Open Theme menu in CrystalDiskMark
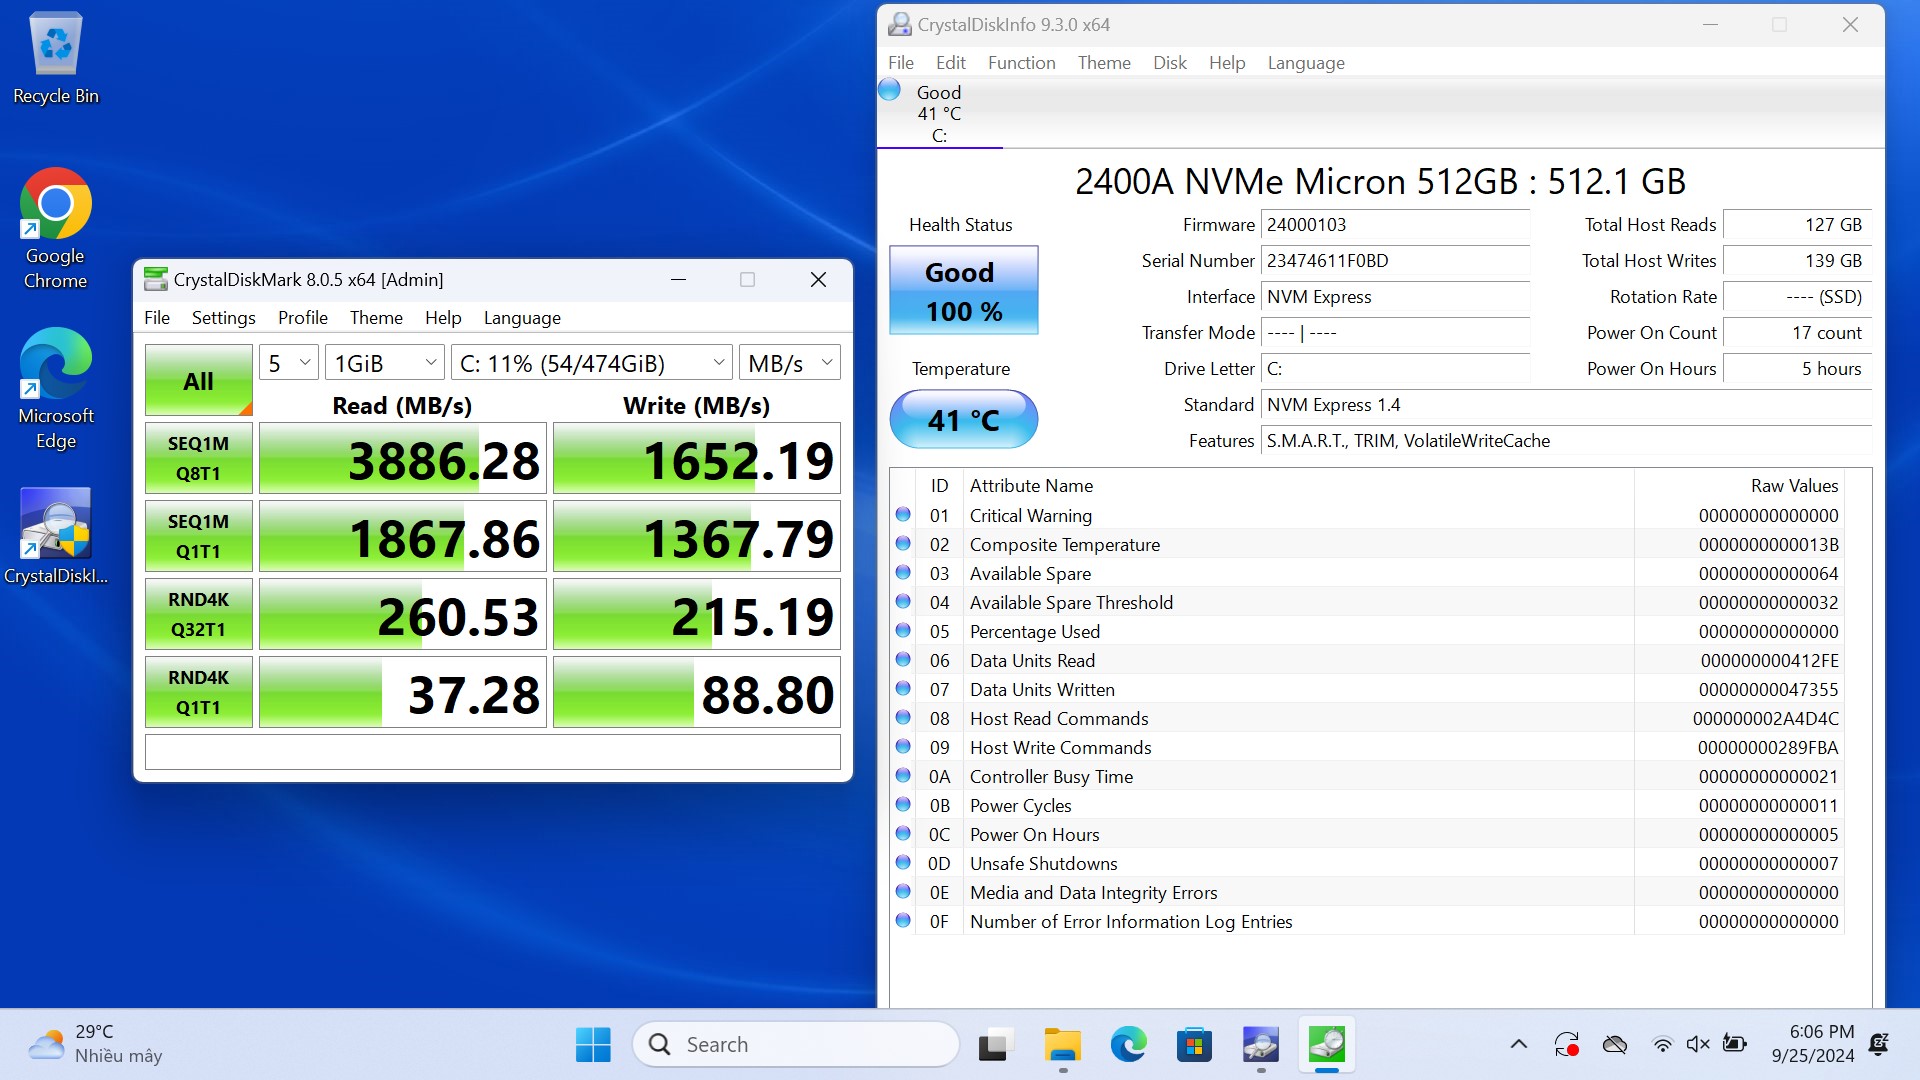 (x=376, y=317)
